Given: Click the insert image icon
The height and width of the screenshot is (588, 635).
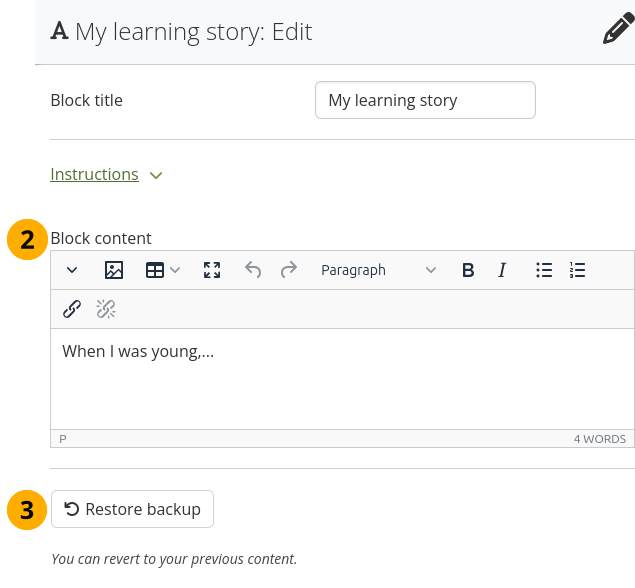Looking at the screenshot, I should pos(114,270).
